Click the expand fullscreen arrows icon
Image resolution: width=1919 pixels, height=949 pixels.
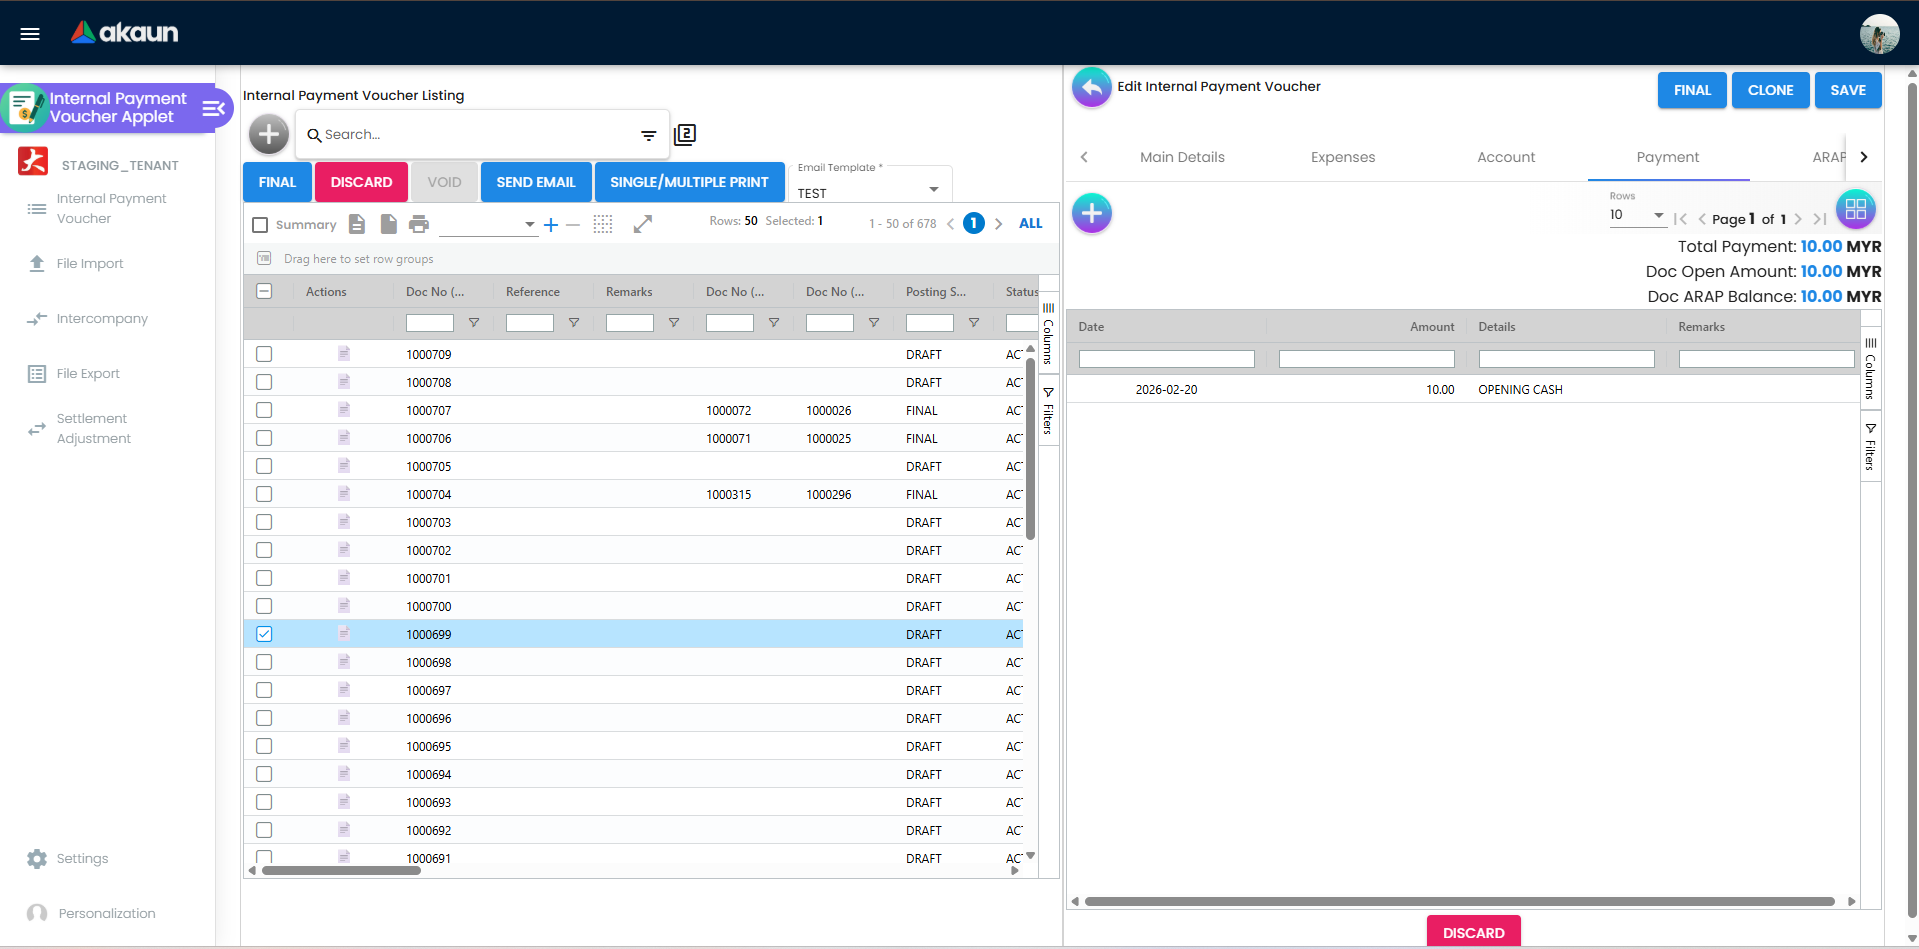pos(643,224)
